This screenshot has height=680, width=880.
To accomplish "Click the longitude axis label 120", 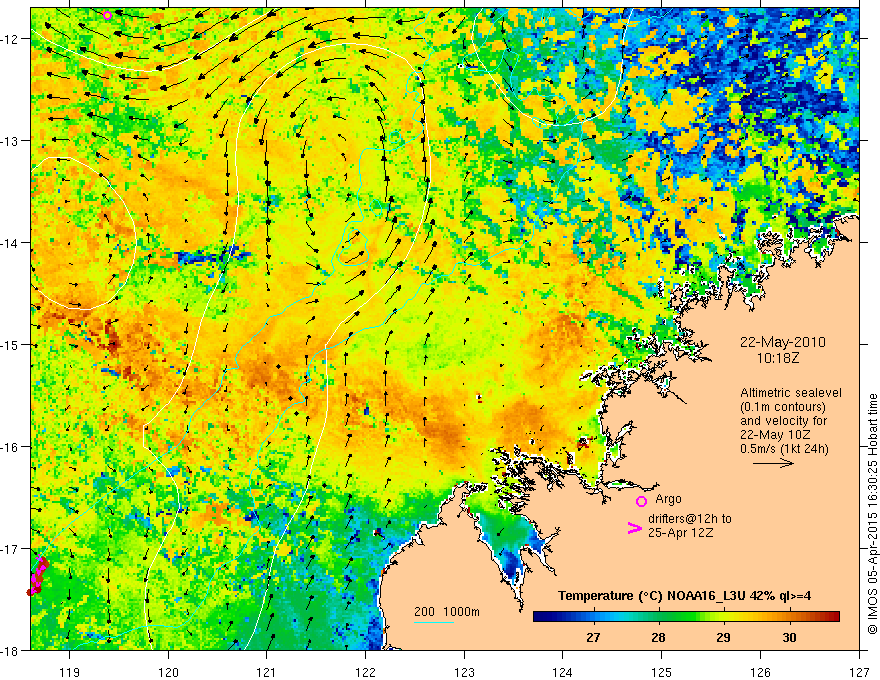I will (x=168, y=672).
